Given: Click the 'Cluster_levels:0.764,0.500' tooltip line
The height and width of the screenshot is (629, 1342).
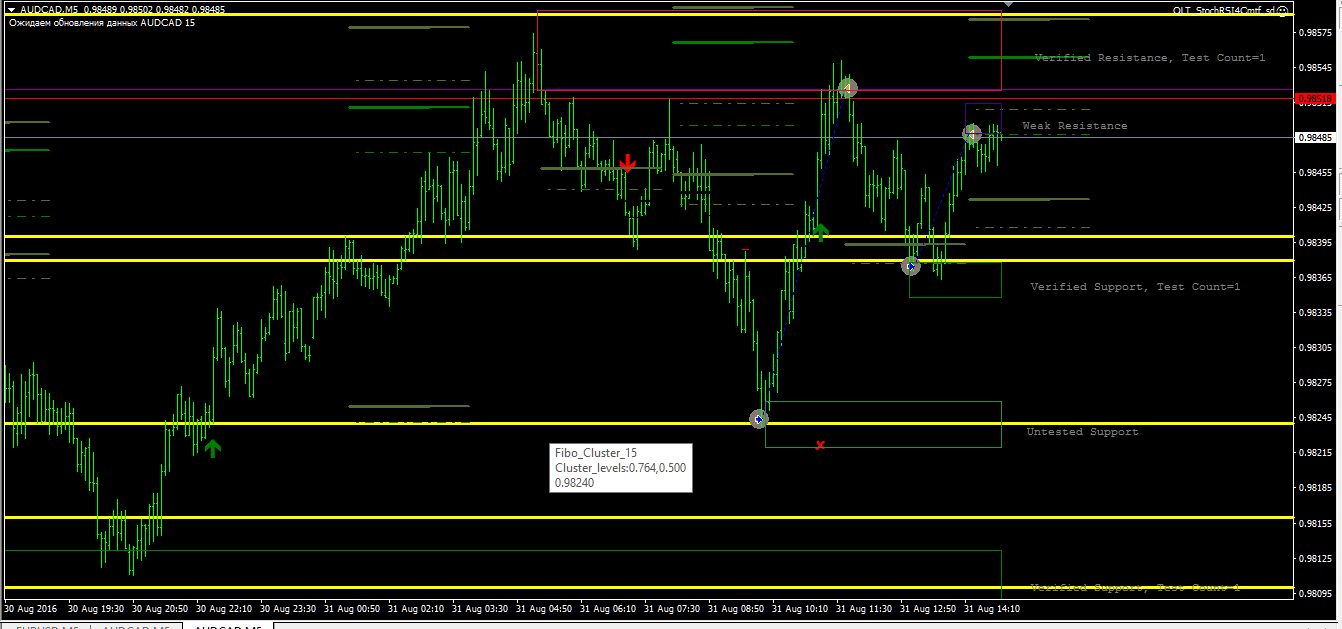Looking at the screenshot, I should [x=620, y=467].
